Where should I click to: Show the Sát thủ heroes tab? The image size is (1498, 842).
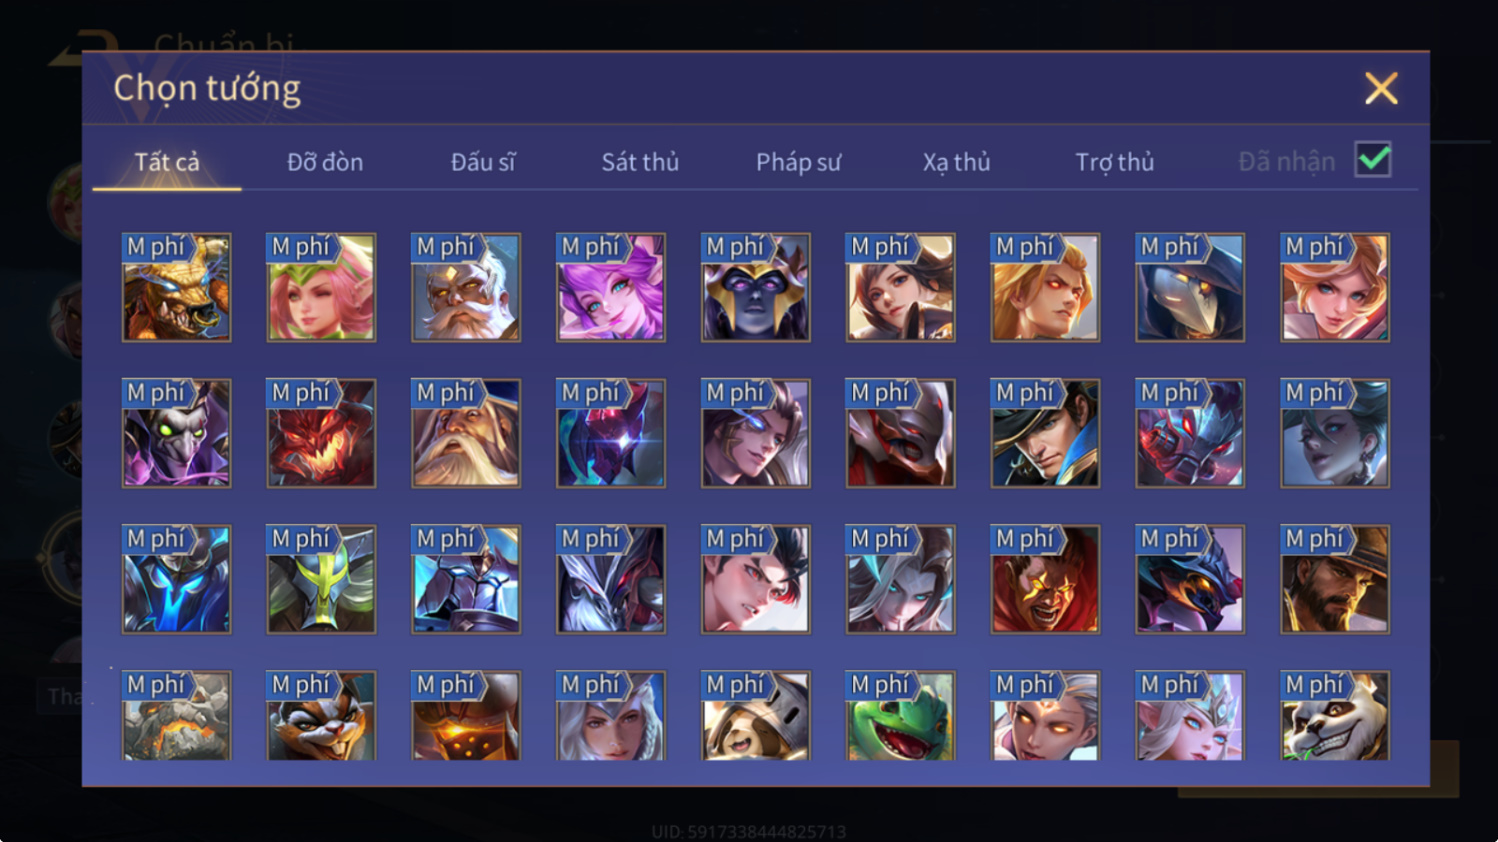click(640, 162)
